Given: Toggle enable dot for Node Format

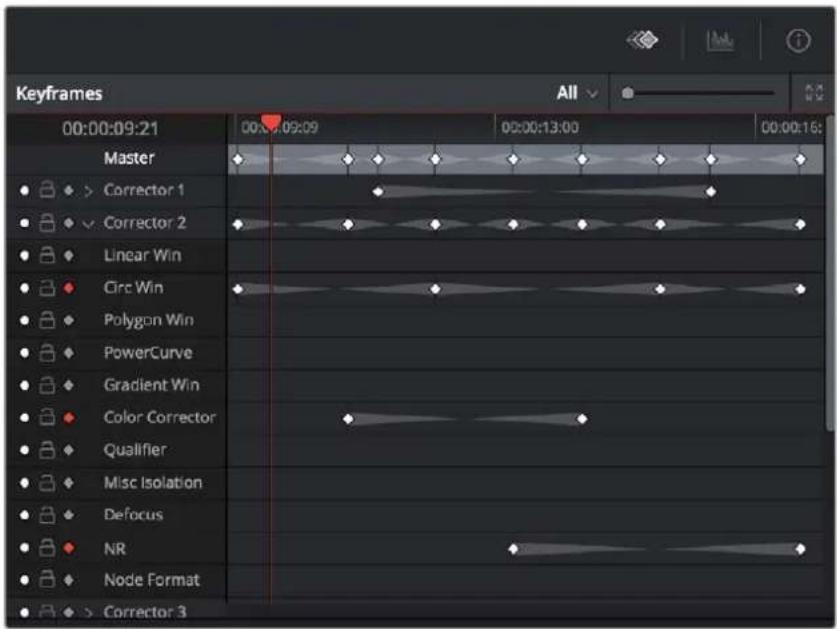Looking at the screenshot, I should 24,580.
